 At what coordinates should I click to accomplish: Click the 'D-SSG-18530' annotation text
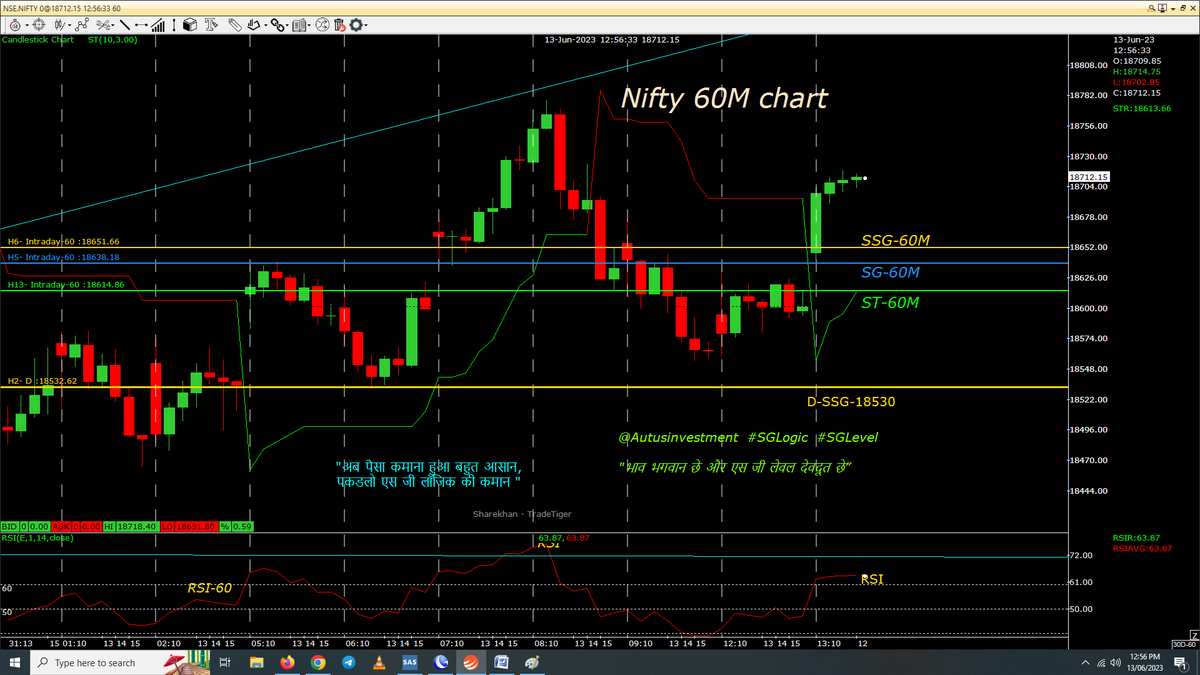tap(850, 402)
